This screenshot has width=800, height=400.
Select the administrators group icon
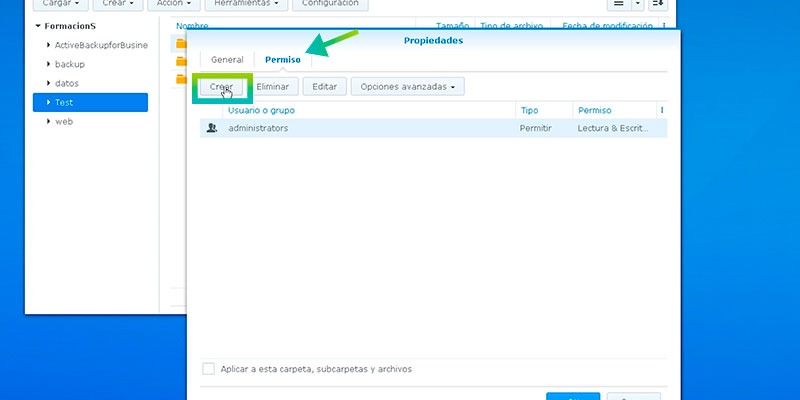click(x=212, y=128)
